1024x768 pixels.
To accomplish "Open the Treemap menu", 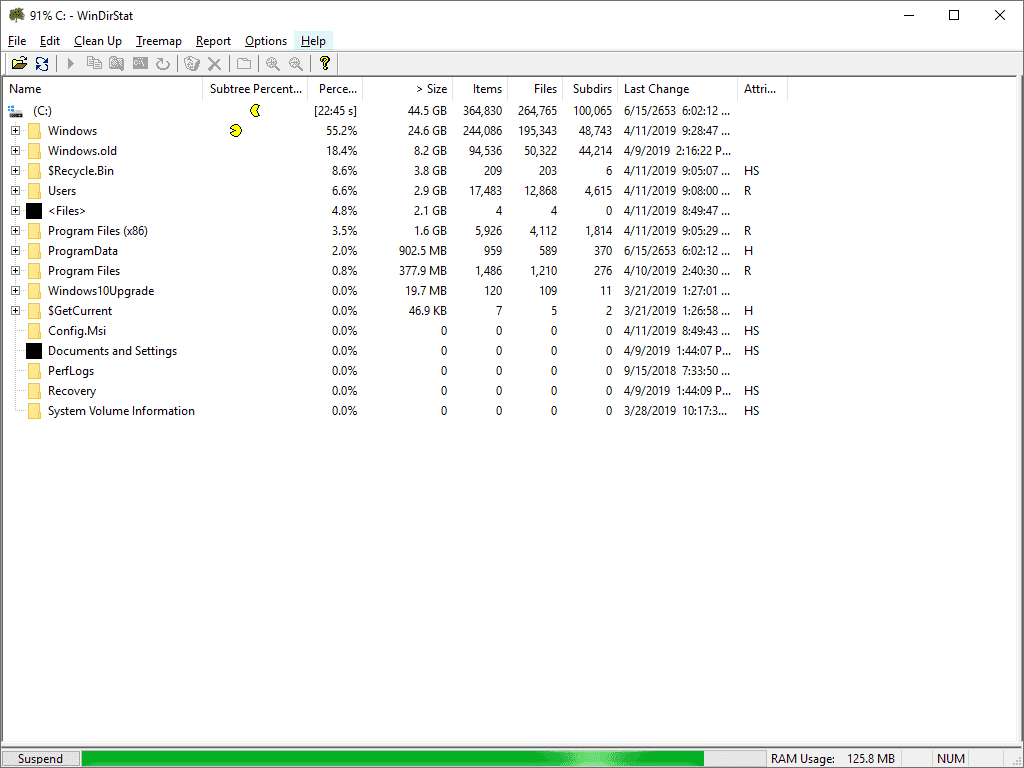I will click(159, 40).
